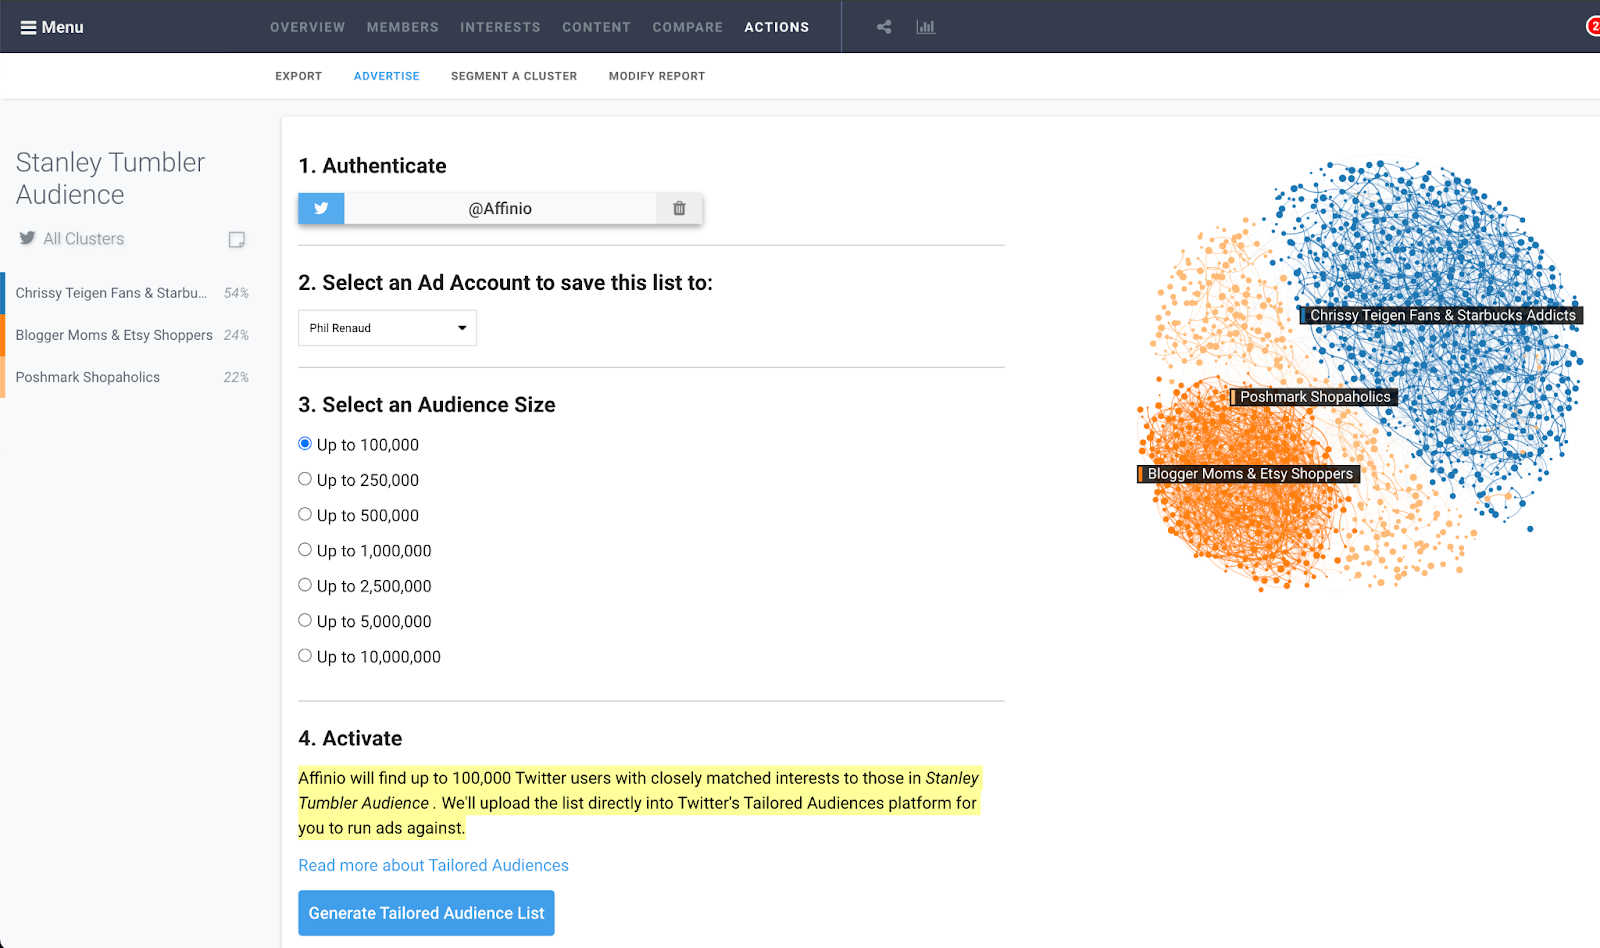This screenshot has width=1600, height=948.
Task: Select the Up to 250,000 audience size
Action: coord(305,479)
